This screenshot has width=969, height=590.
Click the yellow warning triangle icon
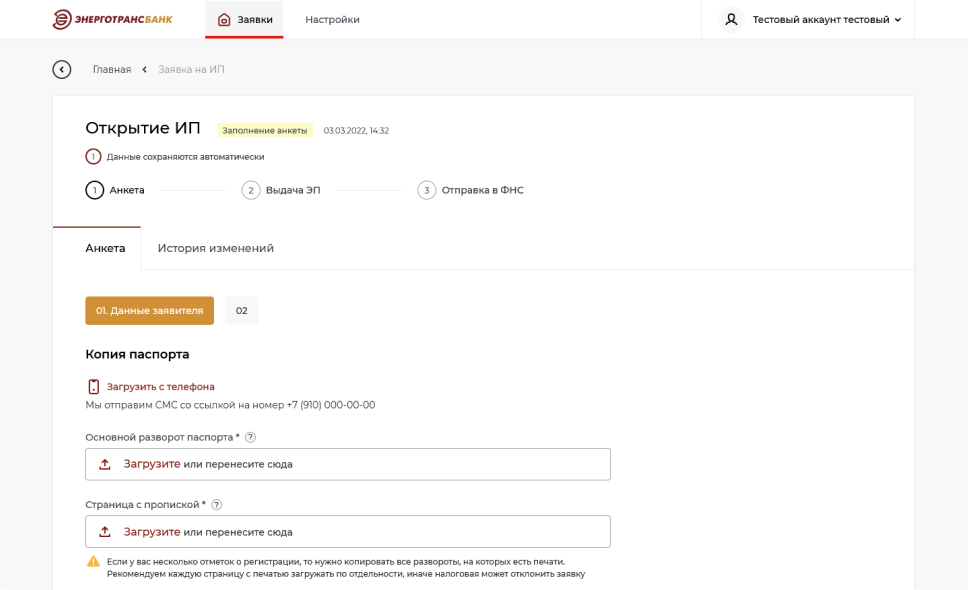(93, 562)
